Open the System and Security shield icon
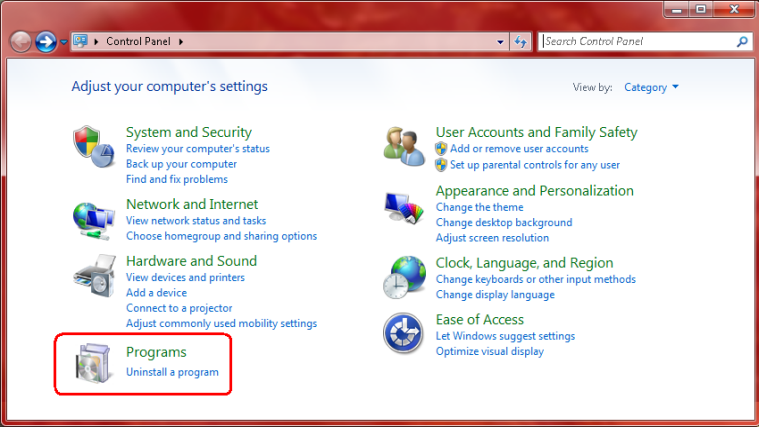 point(94,147)
